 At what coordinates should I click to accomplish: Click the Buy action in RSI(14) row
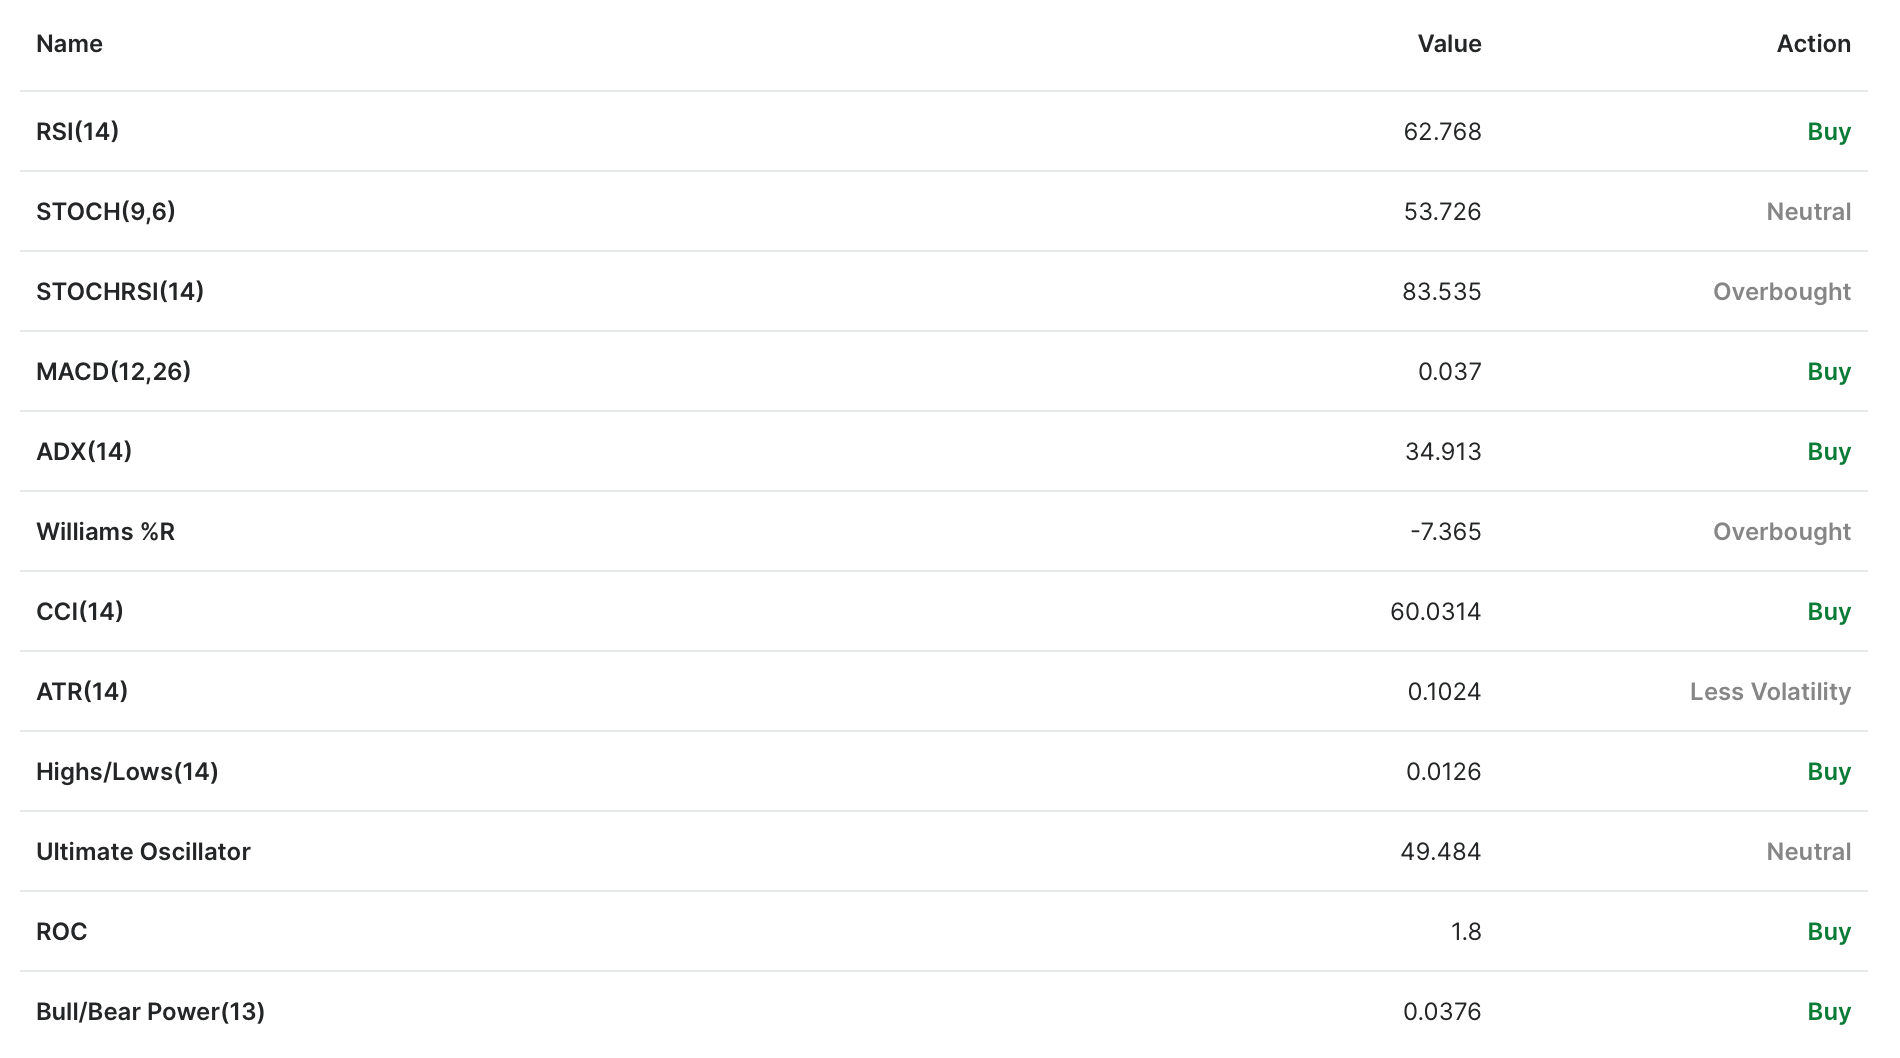(1829, 132)
